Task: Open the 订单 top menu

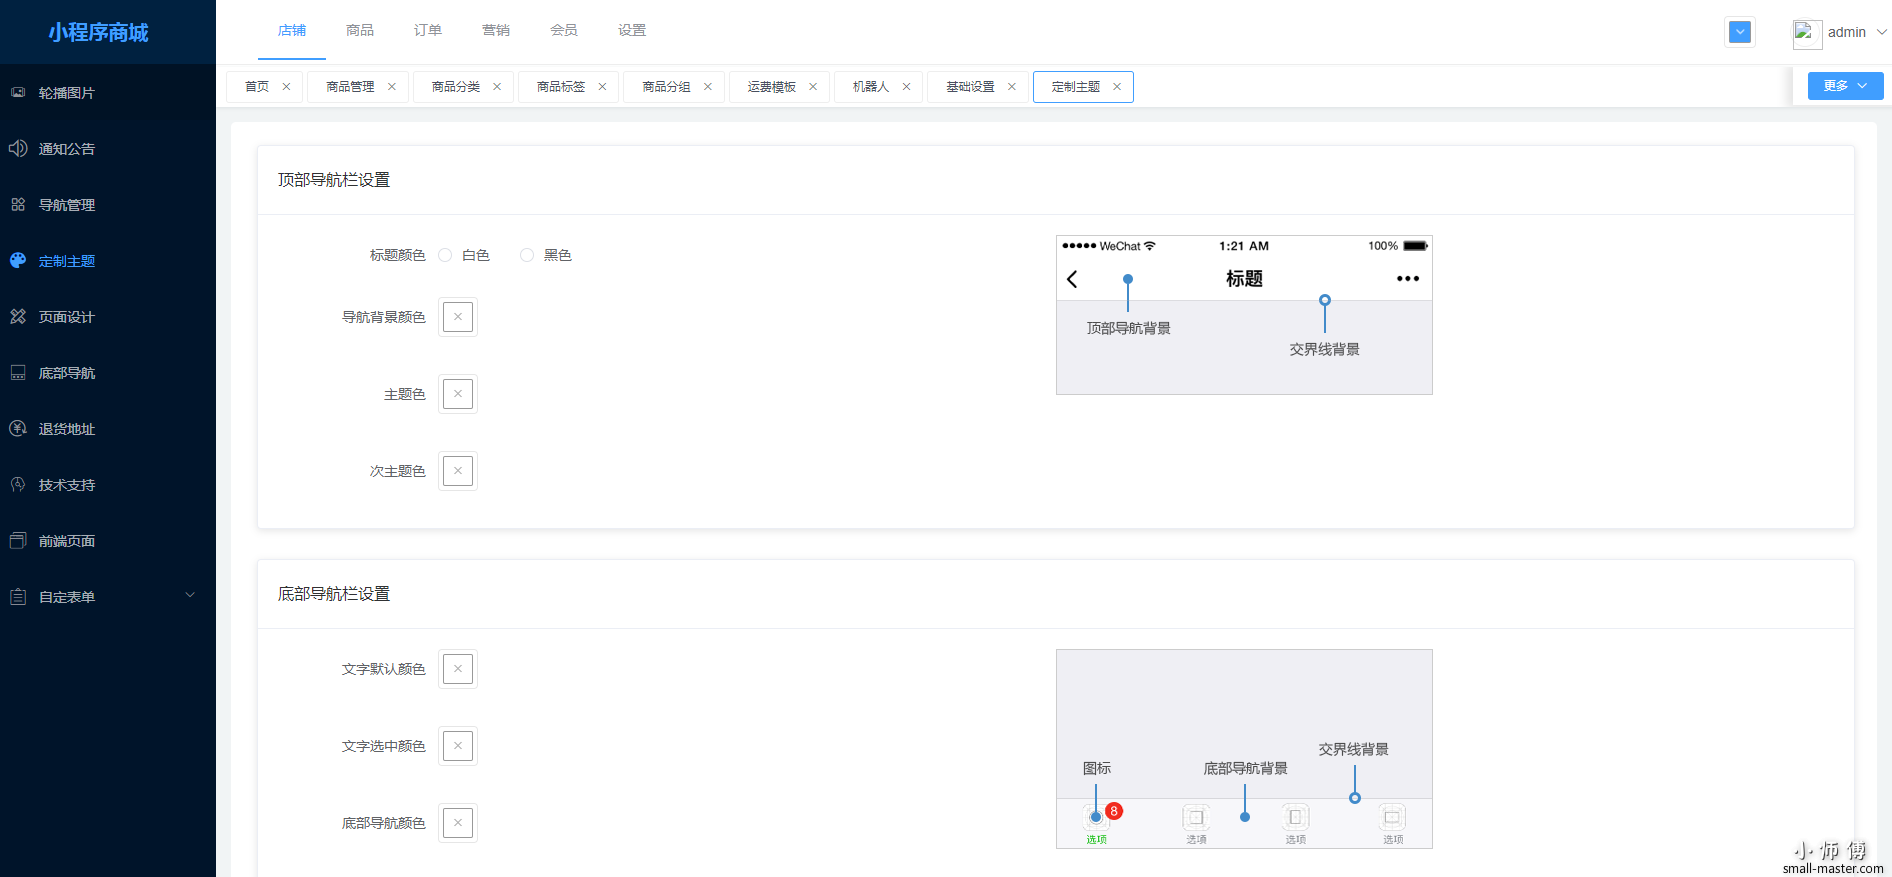Action: pos(428,30)
